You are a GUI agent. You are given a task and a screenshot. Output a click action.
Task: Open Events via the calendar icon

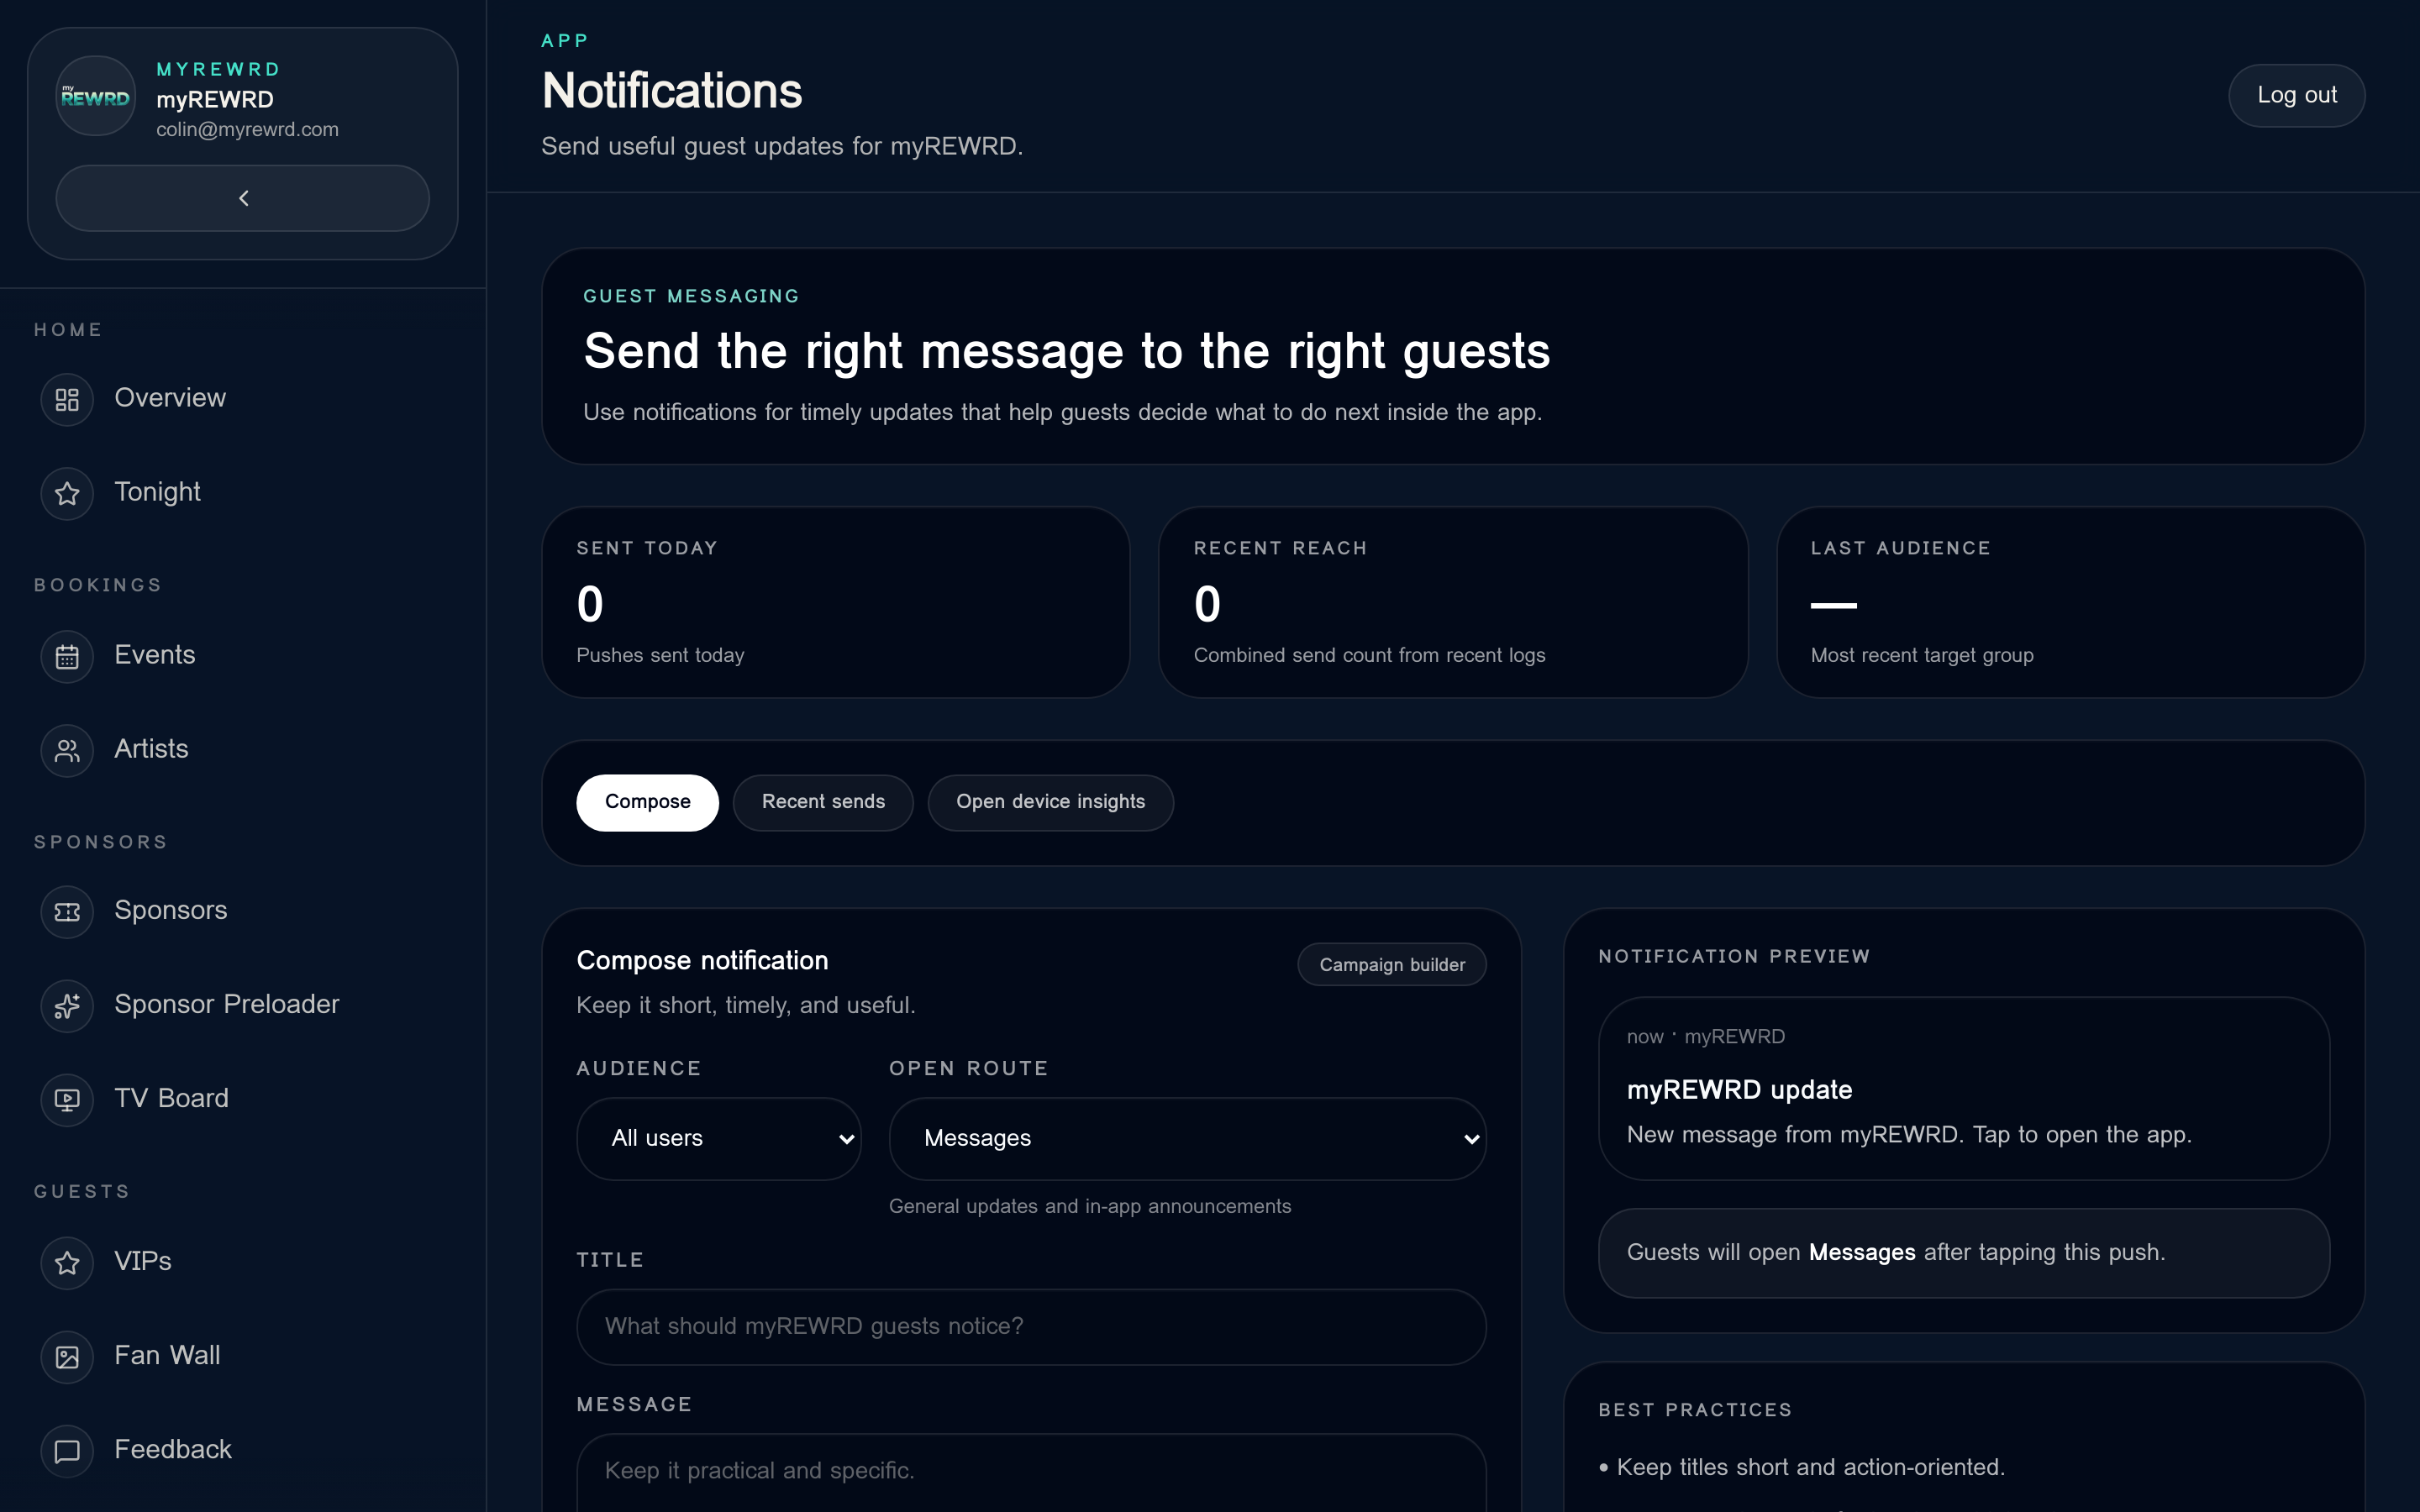[x=66, y=657]
